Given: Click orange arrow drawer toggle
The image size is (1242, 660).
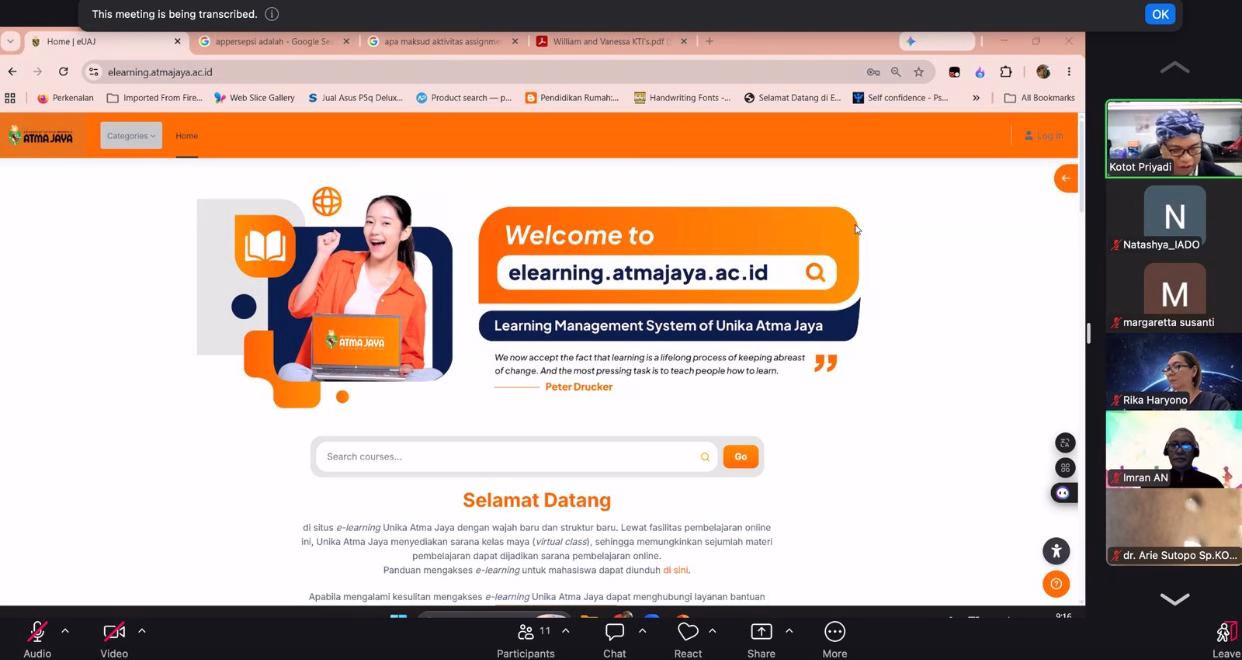Looking at the screenshot, I should [1066, 178].
